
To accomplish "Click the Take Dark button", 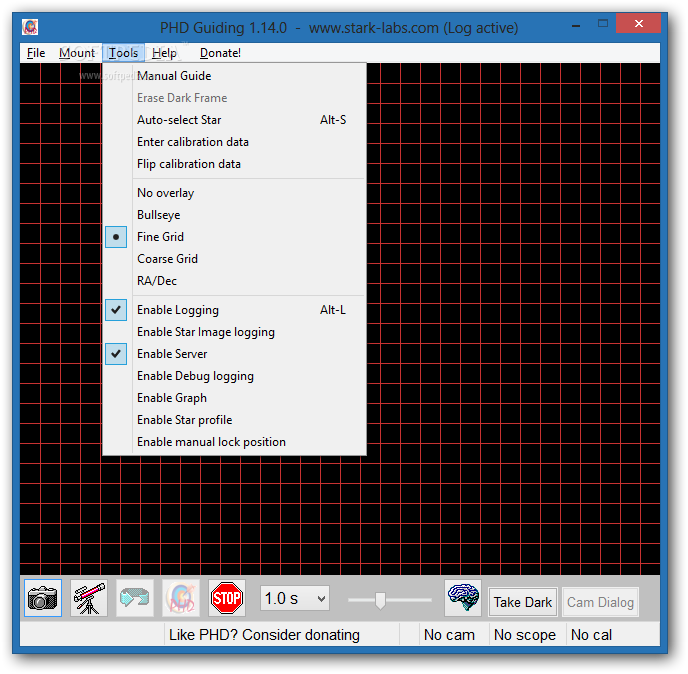I will 523,602.
